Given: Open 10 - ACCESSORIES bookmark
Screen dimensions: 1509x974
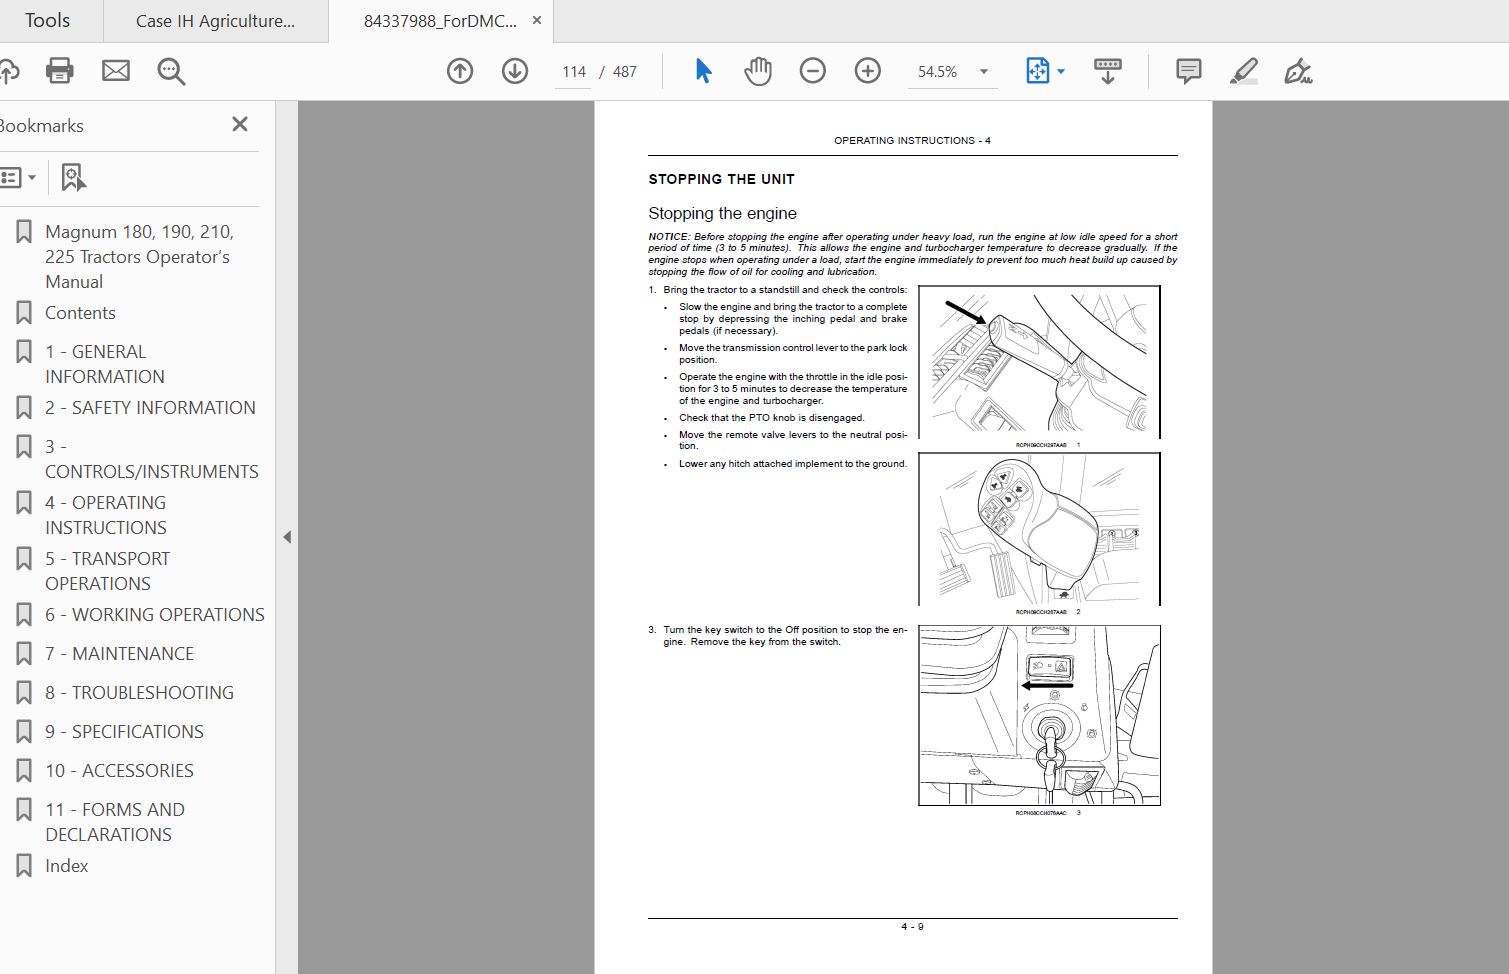Looking at the screenshot, I should click(x=119, y=771).
